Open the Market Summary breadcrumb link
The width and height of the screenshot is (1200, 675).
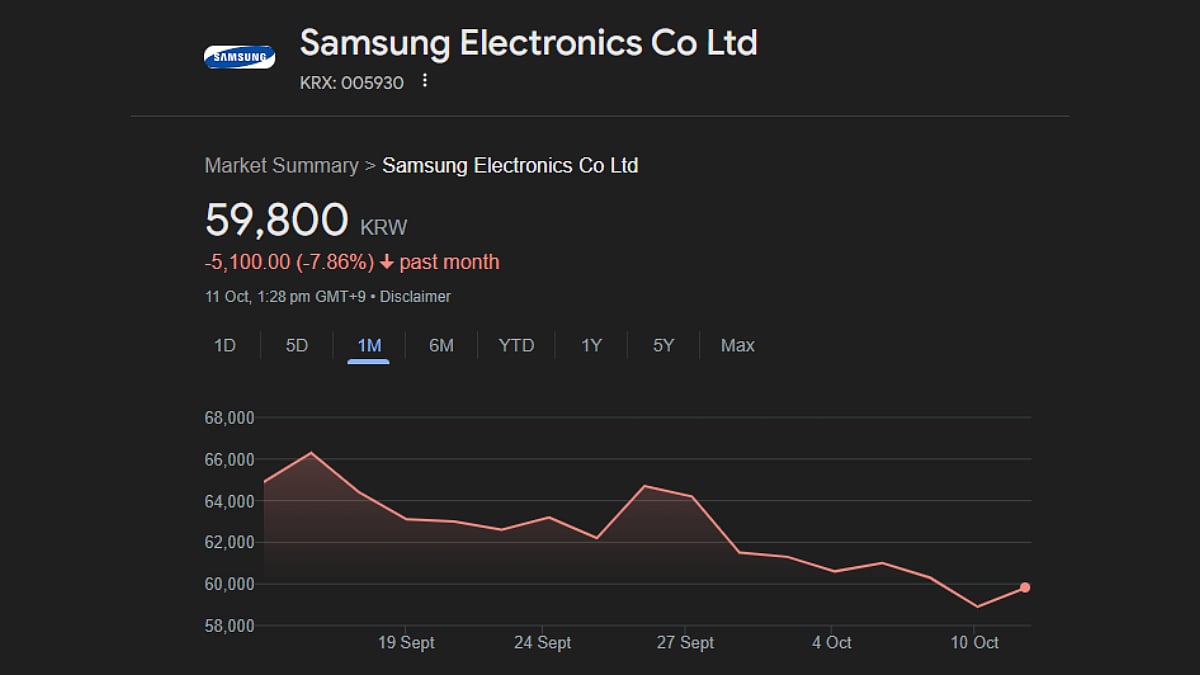(281, 166)
